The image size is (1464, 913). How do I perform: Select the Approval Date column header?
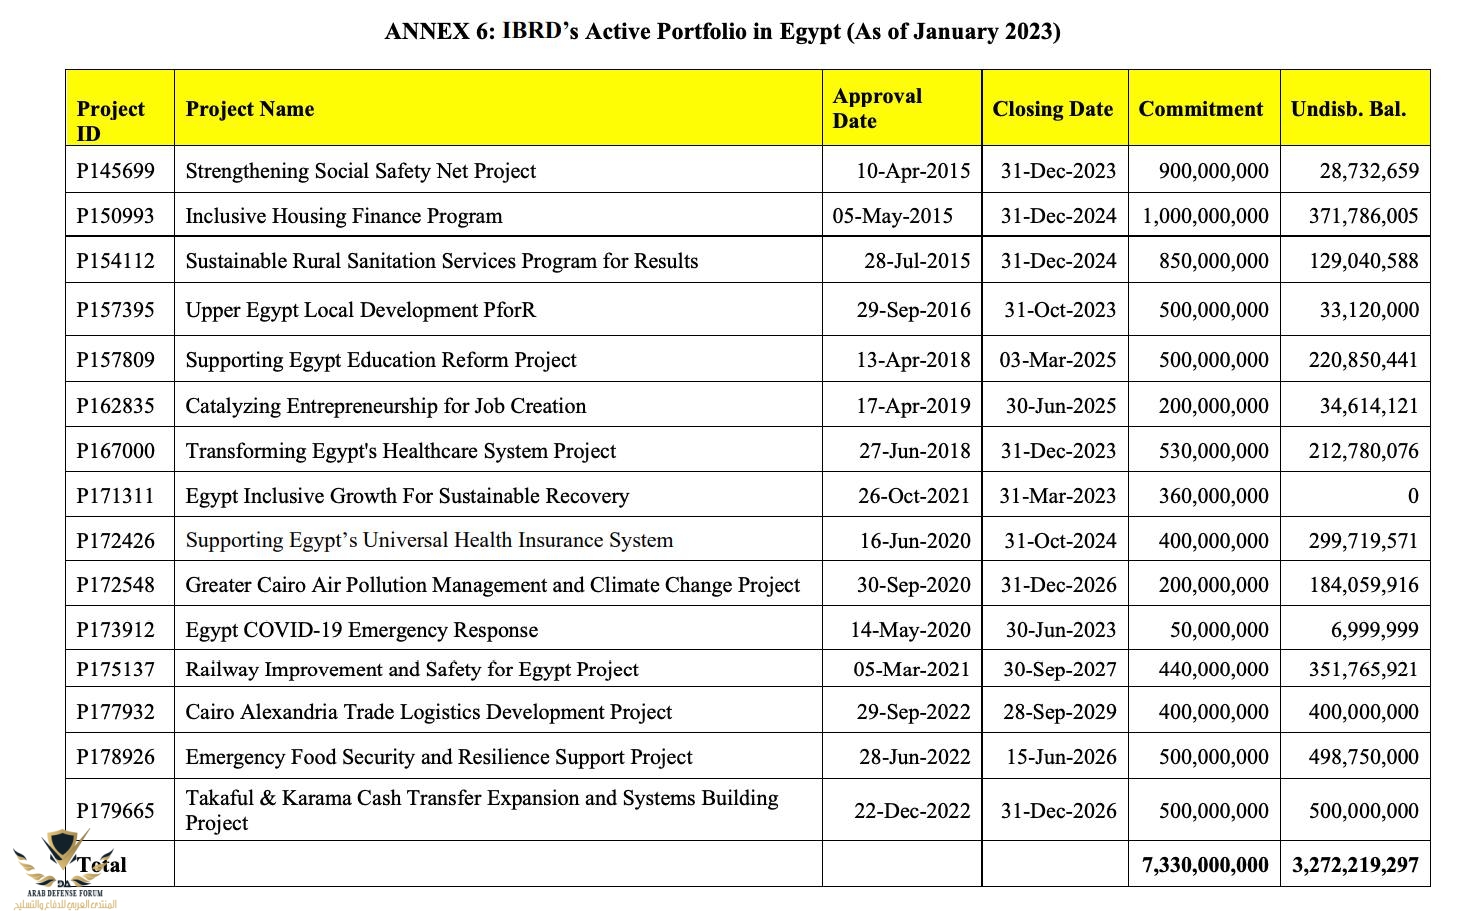pos(877,108)
